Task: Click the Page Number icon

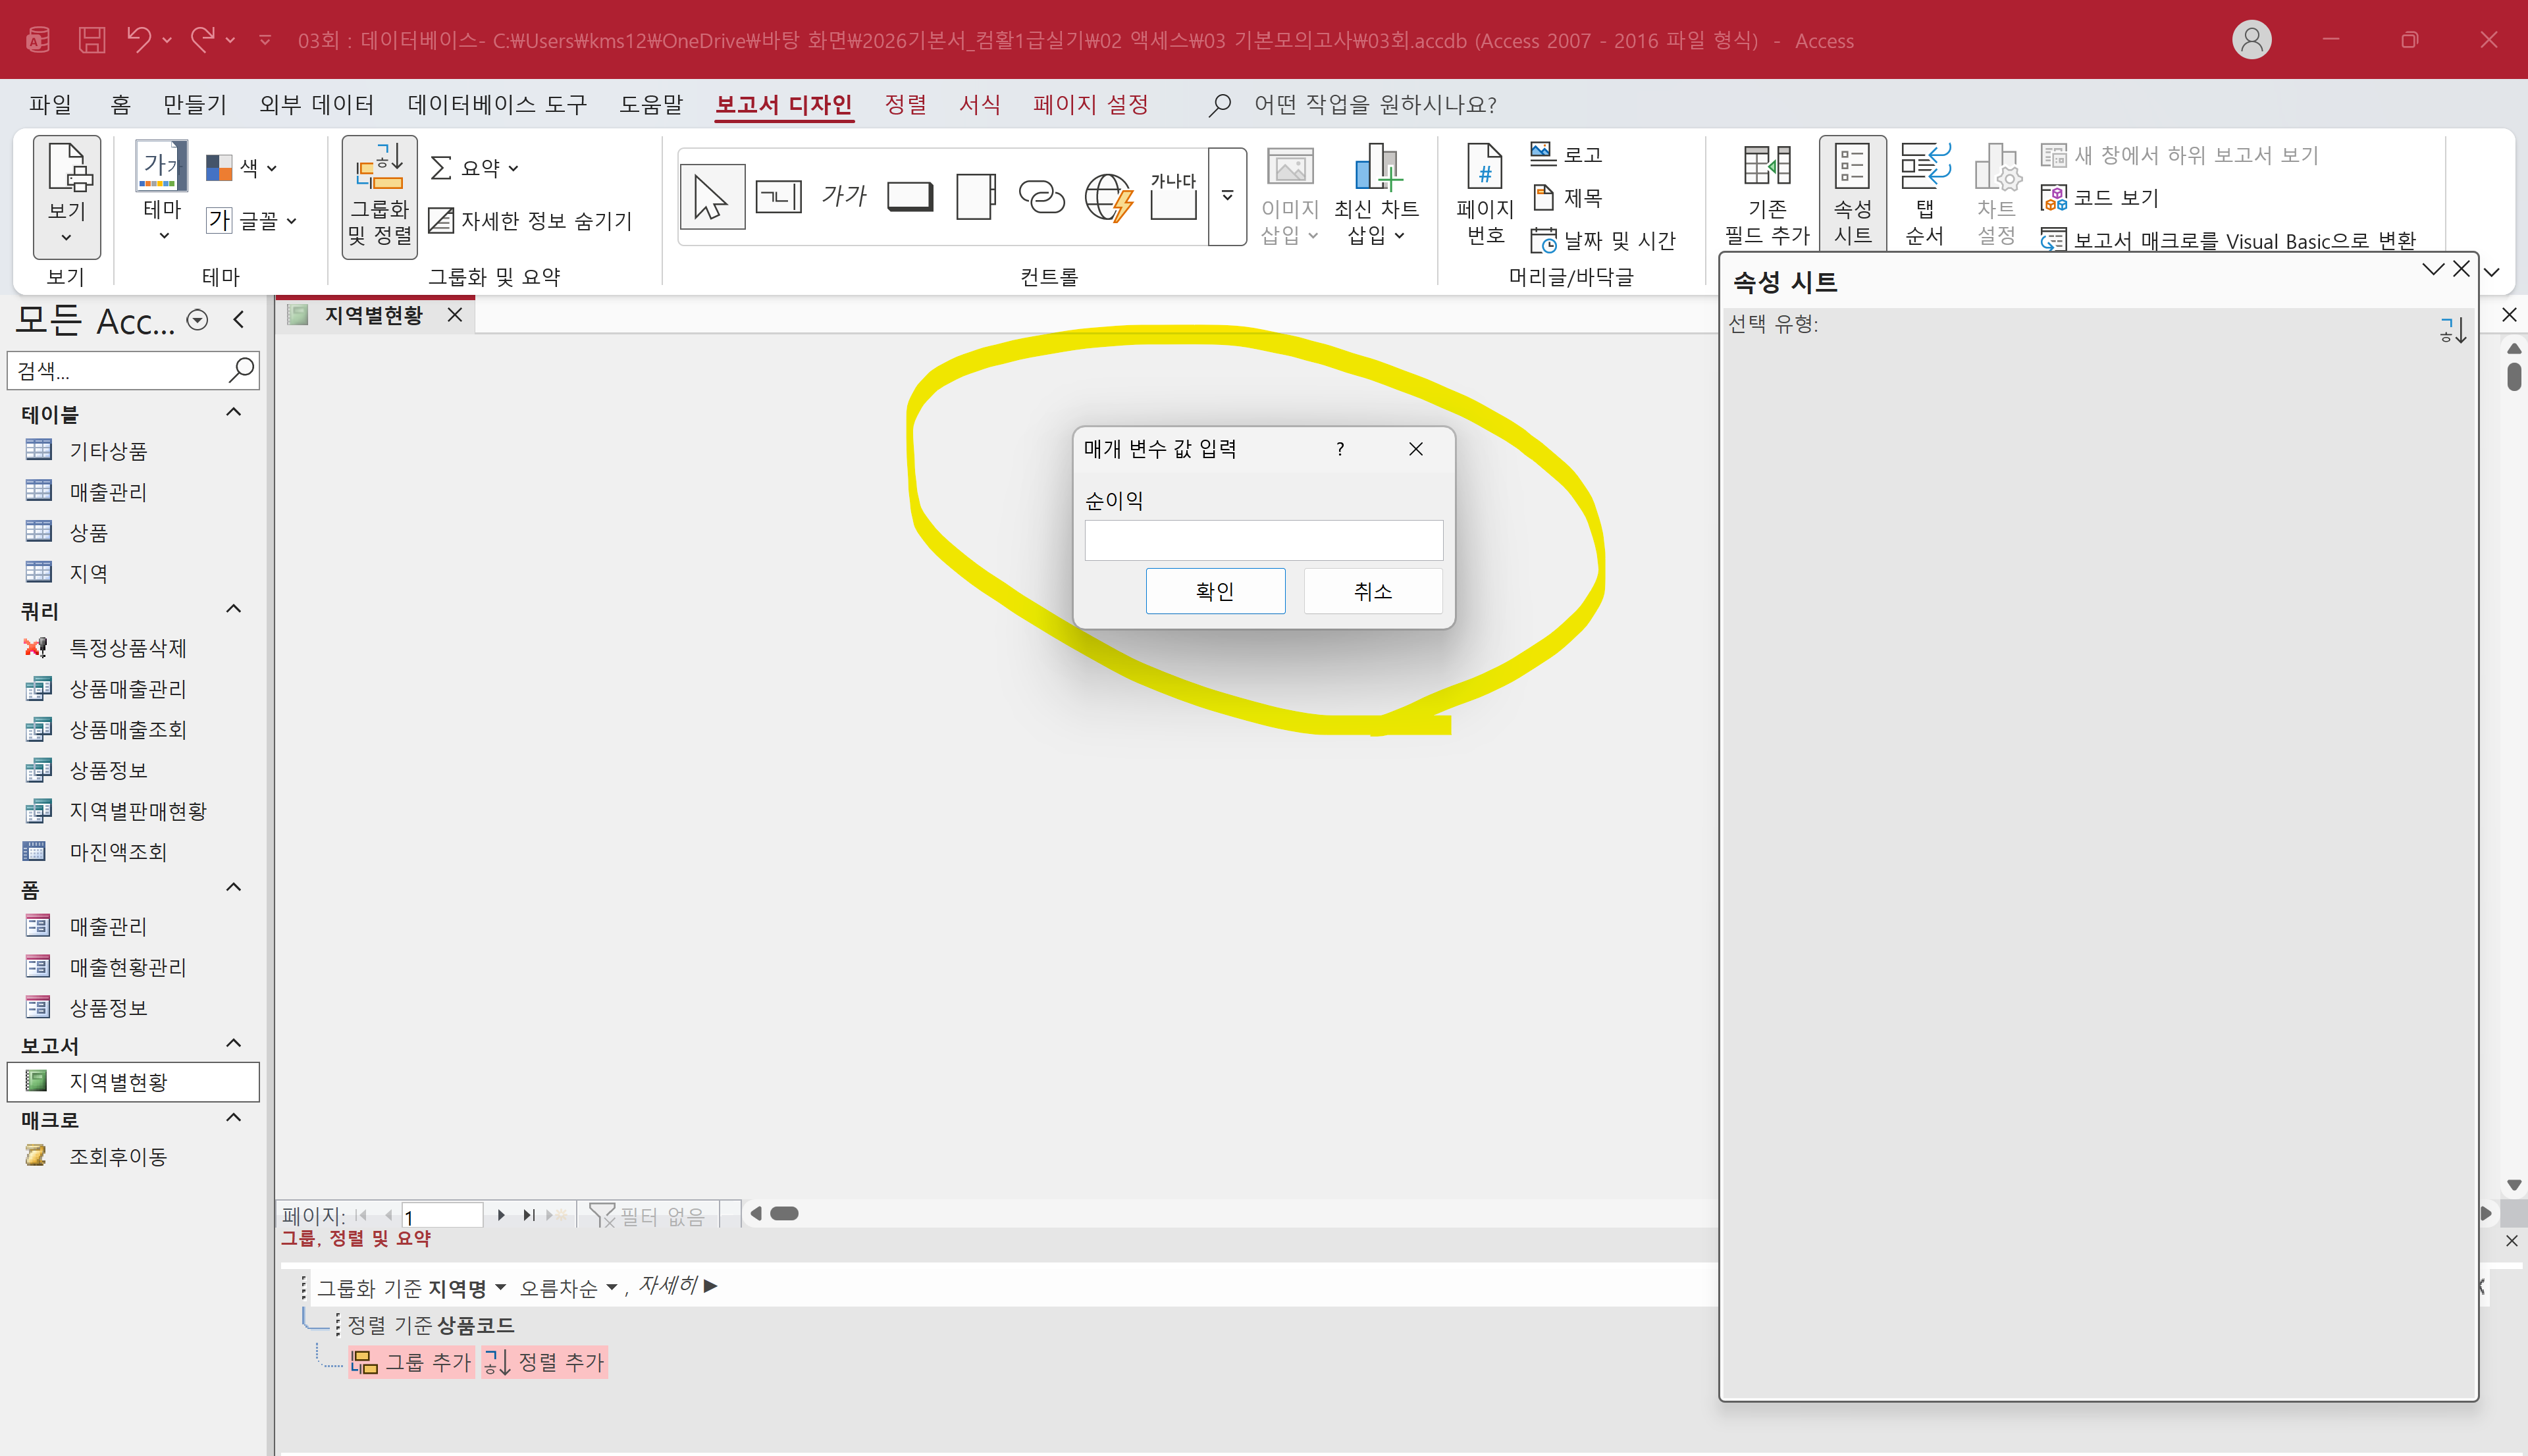Action: point(1485,194)
